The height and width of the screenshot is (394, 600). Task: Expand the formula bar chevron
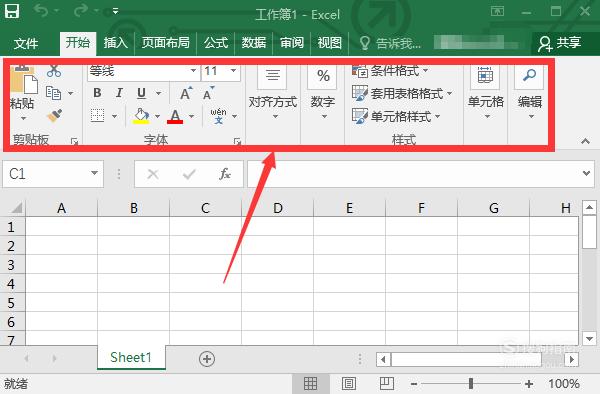[x=586, y=173]
